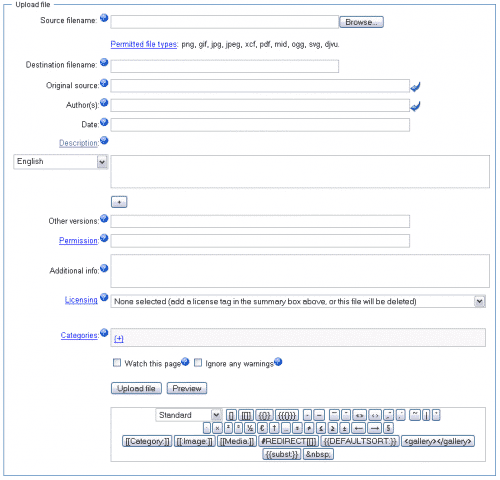Open the Date field help icon
This screenshot has width=500, height=480.
click(104, 122)
